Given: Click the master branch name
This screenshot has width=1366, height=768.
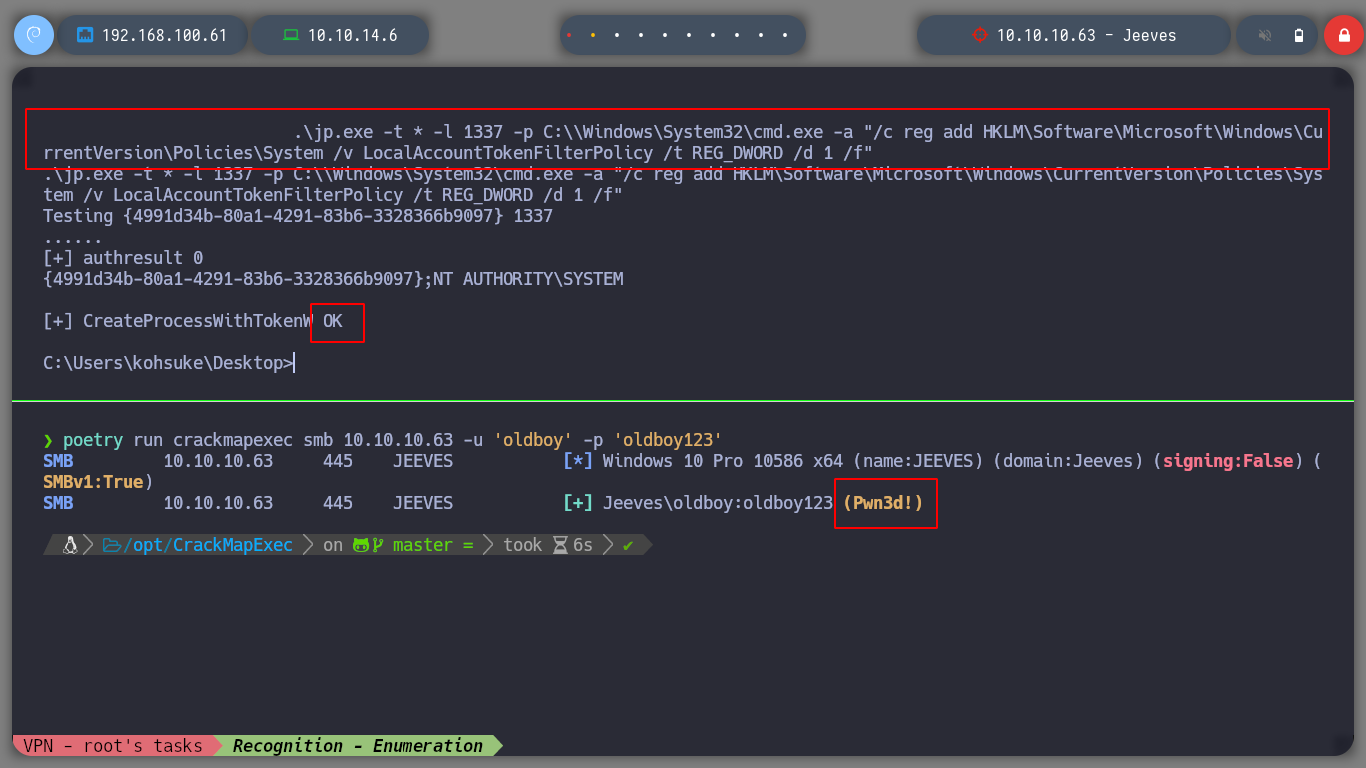Looking at the screenshot, I should tap(422, 545).
